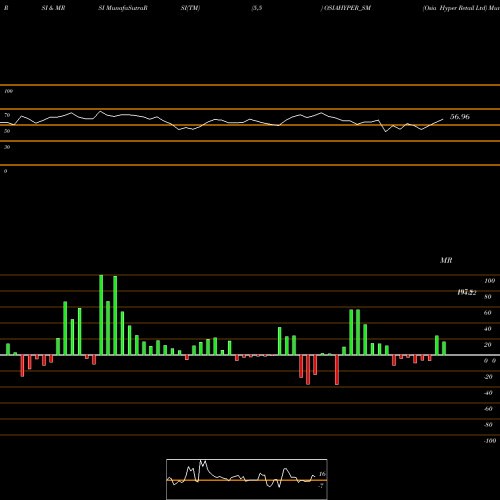Image resolution: width=500 pixels, height=500 pixels.
Task: Click the -100 label on MR axis
Action: (490, 441)
